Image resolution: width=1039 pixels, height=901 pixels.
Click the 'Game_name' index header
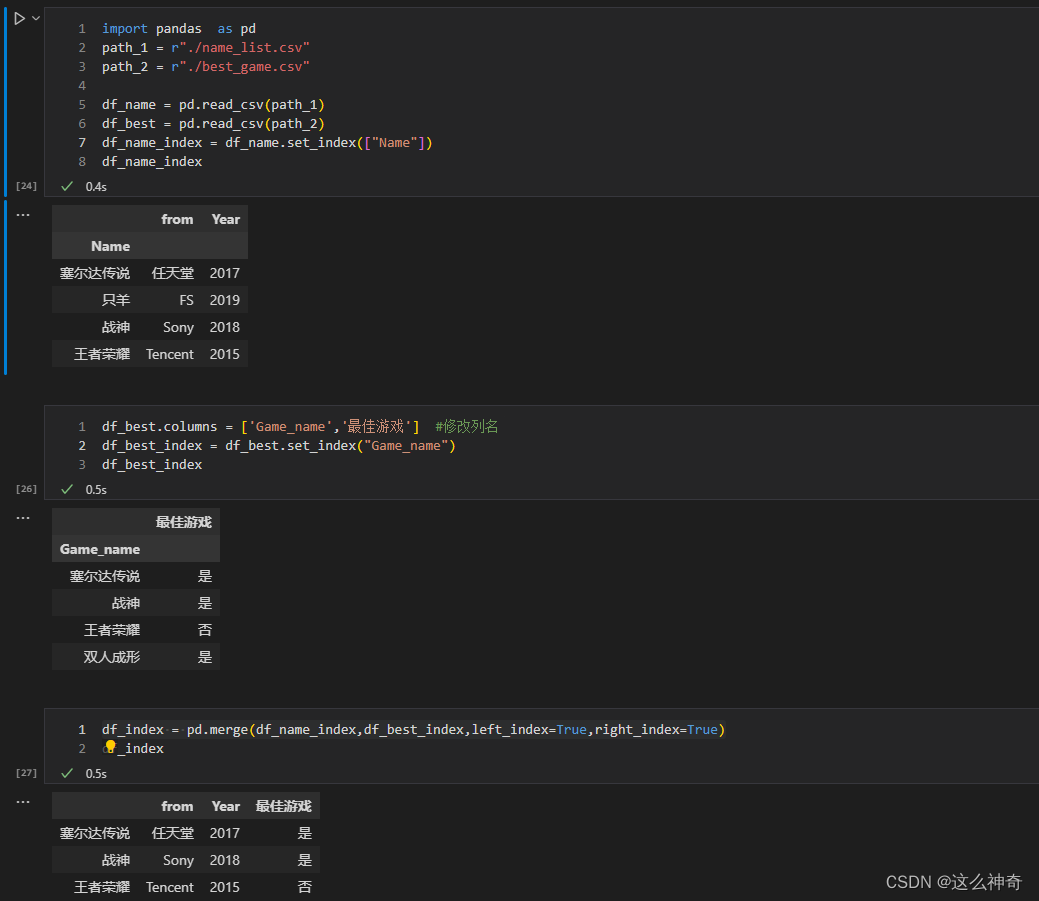[100, 549]
